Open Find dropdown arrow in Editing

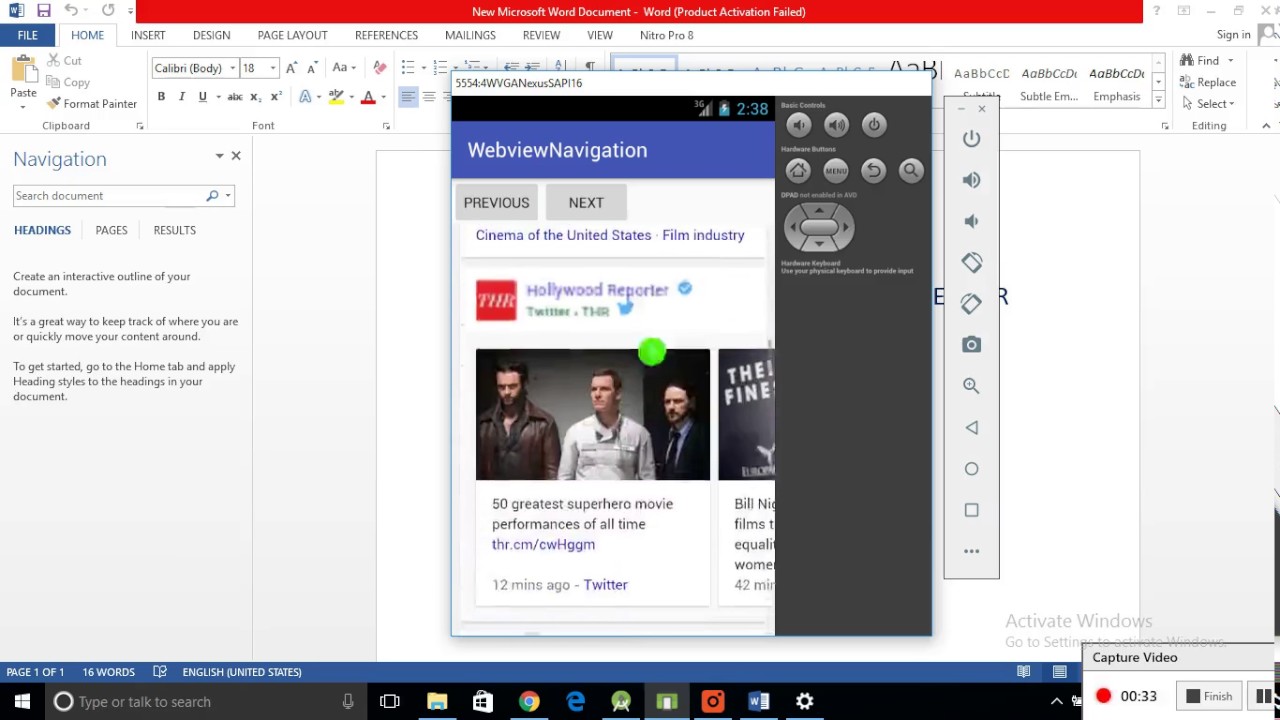pyautogui.click(x=1230, y=61)
